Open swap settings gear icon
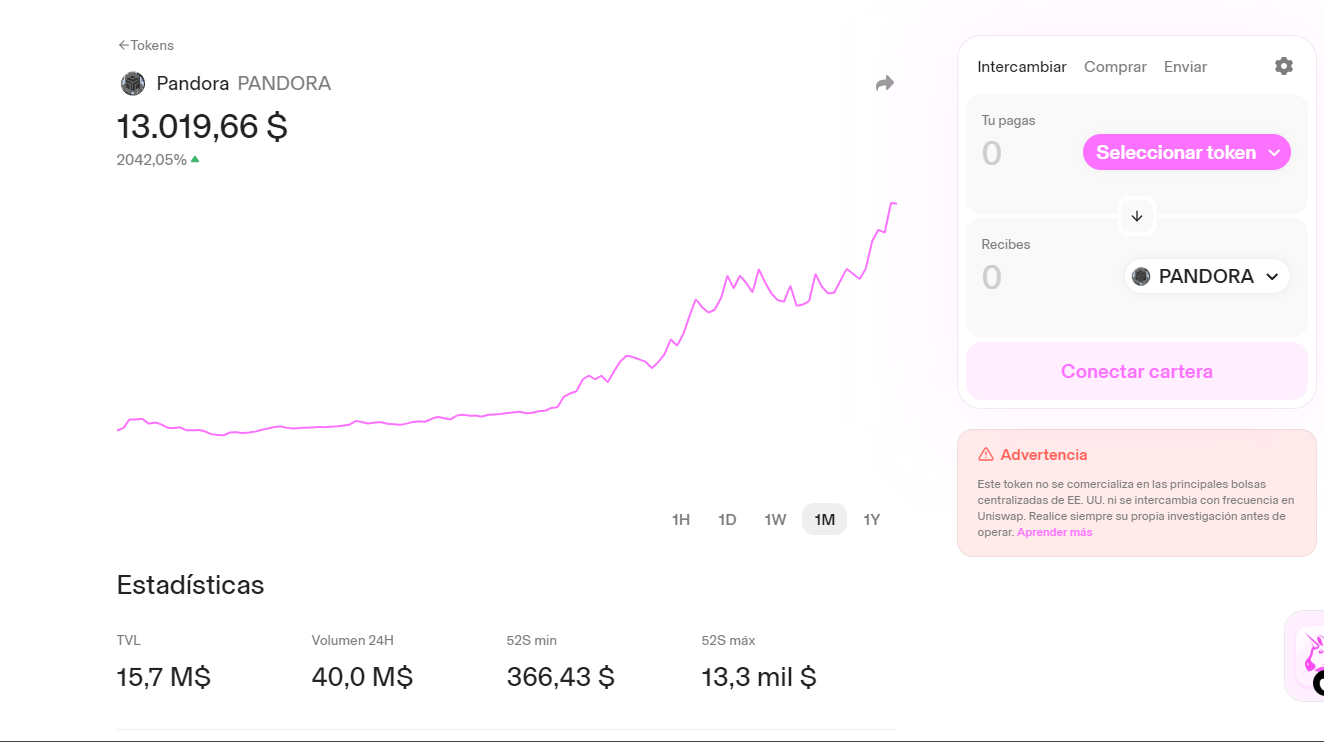The width and height of the screenshot is (1324, 742). (x=1284, y=66)
